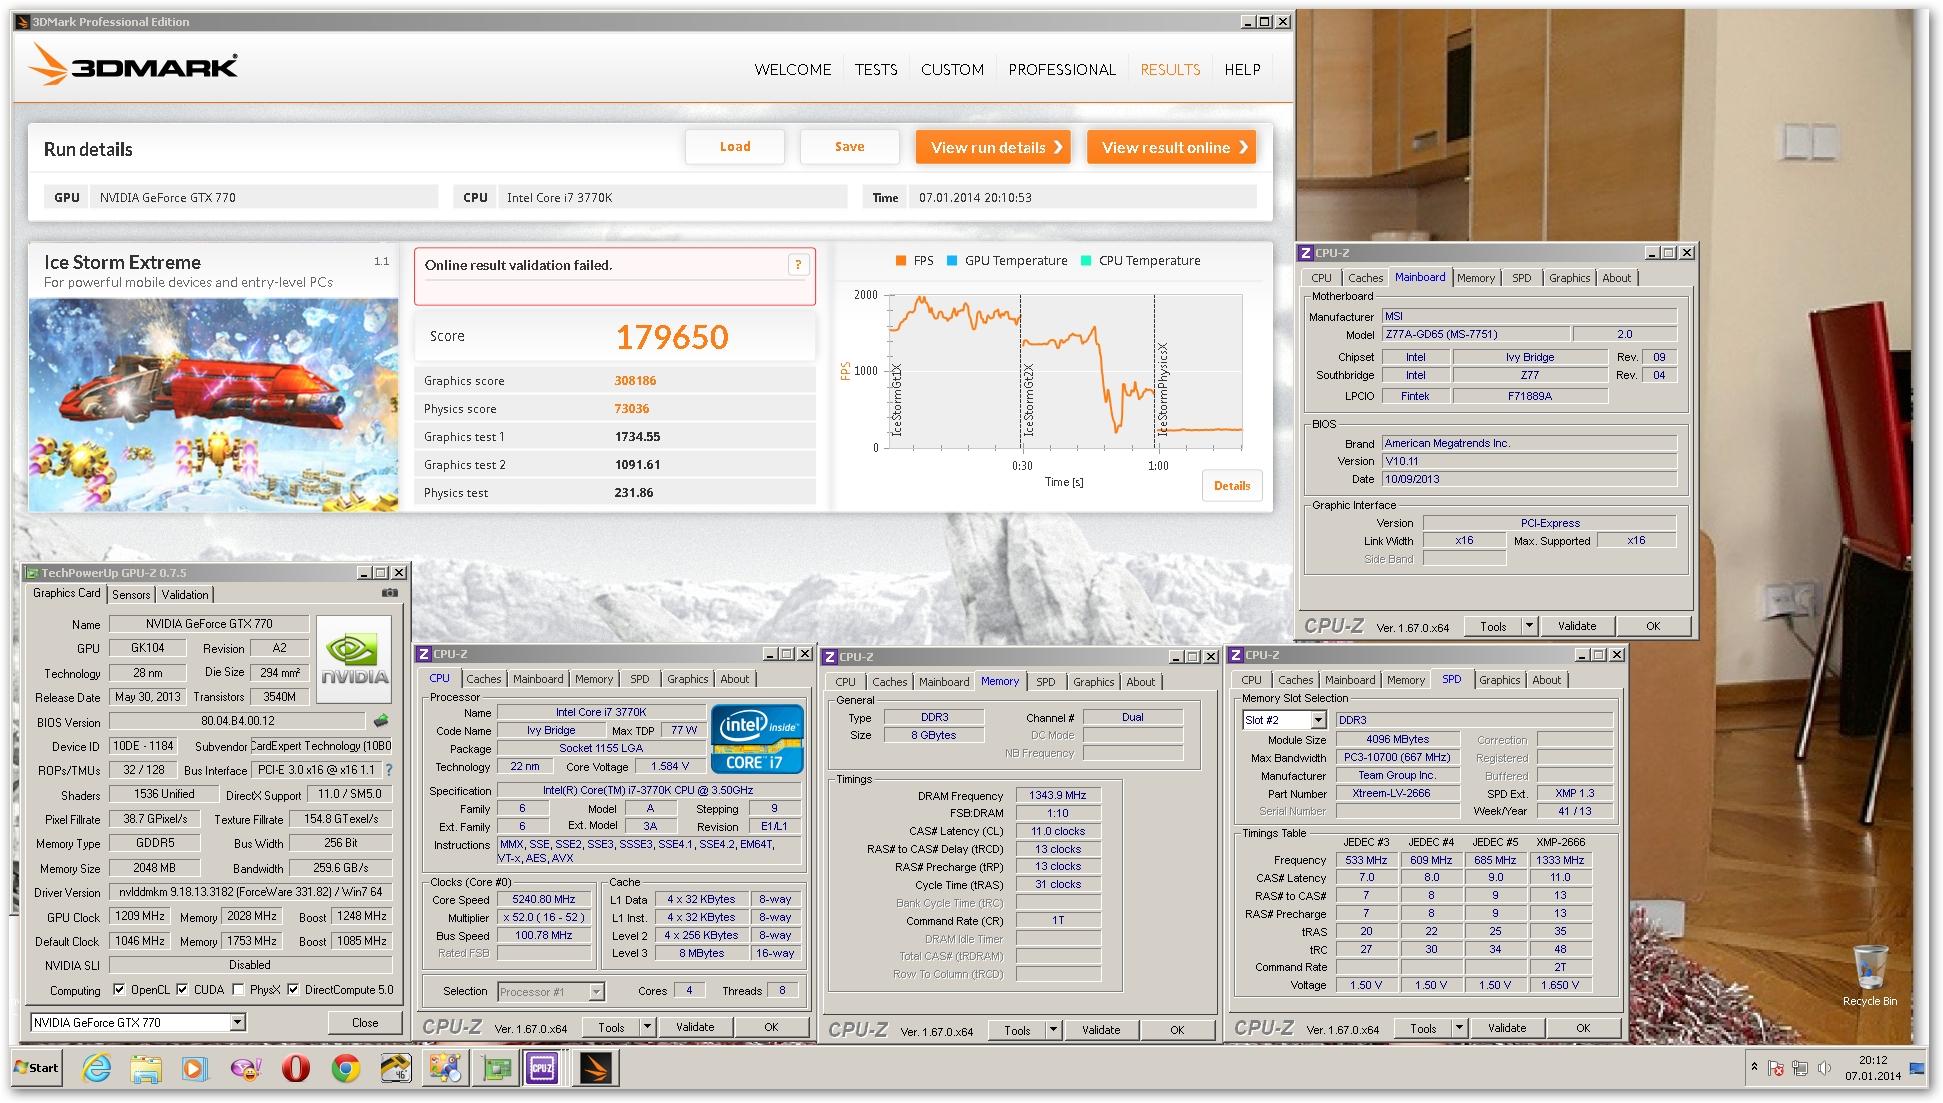Open the Graphics tab in CPU-Z SPD window
This screenshot has height=1103, width=1943.
pyautogui.click(x=1499, y=680)
